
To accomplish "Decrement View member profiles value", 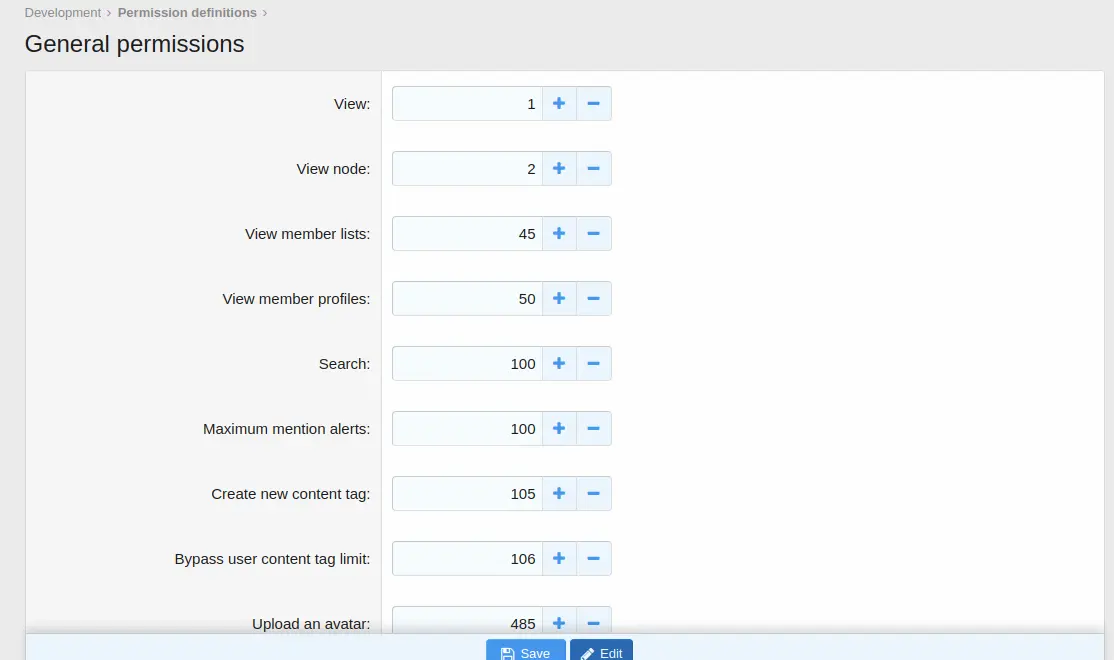I will point(593,299).
